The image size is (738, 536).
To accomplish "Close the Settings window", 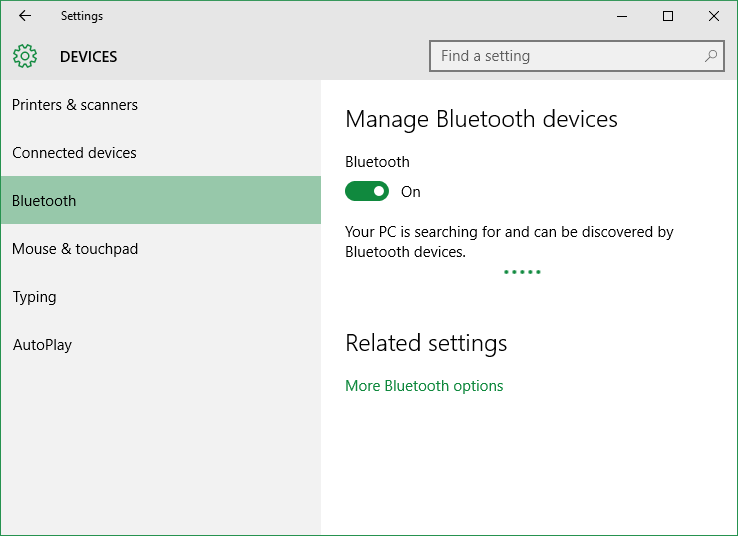I will click(x=714, y=16).
